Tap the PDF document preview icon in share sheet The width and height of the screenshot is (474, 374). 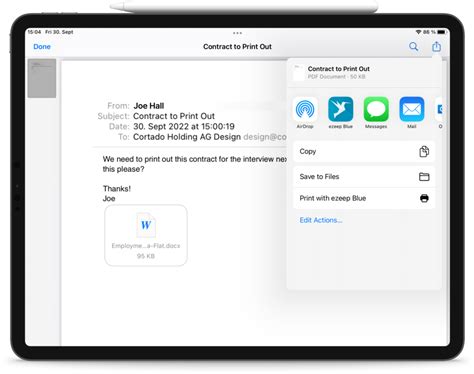(299, 73)
